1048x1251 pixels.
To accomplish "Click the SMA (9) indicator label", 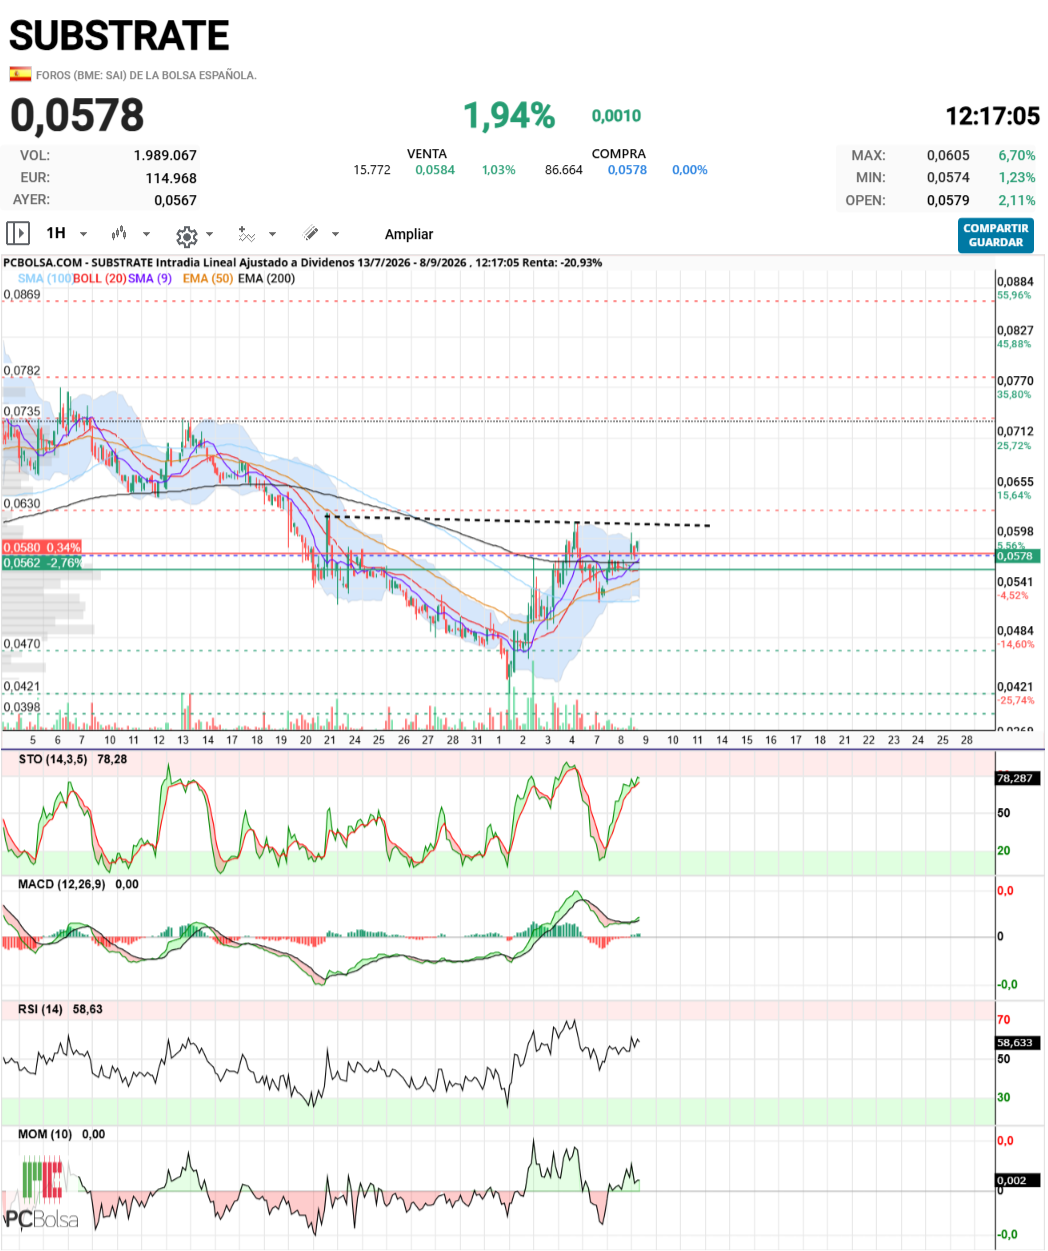I will [x=150, y=278].
